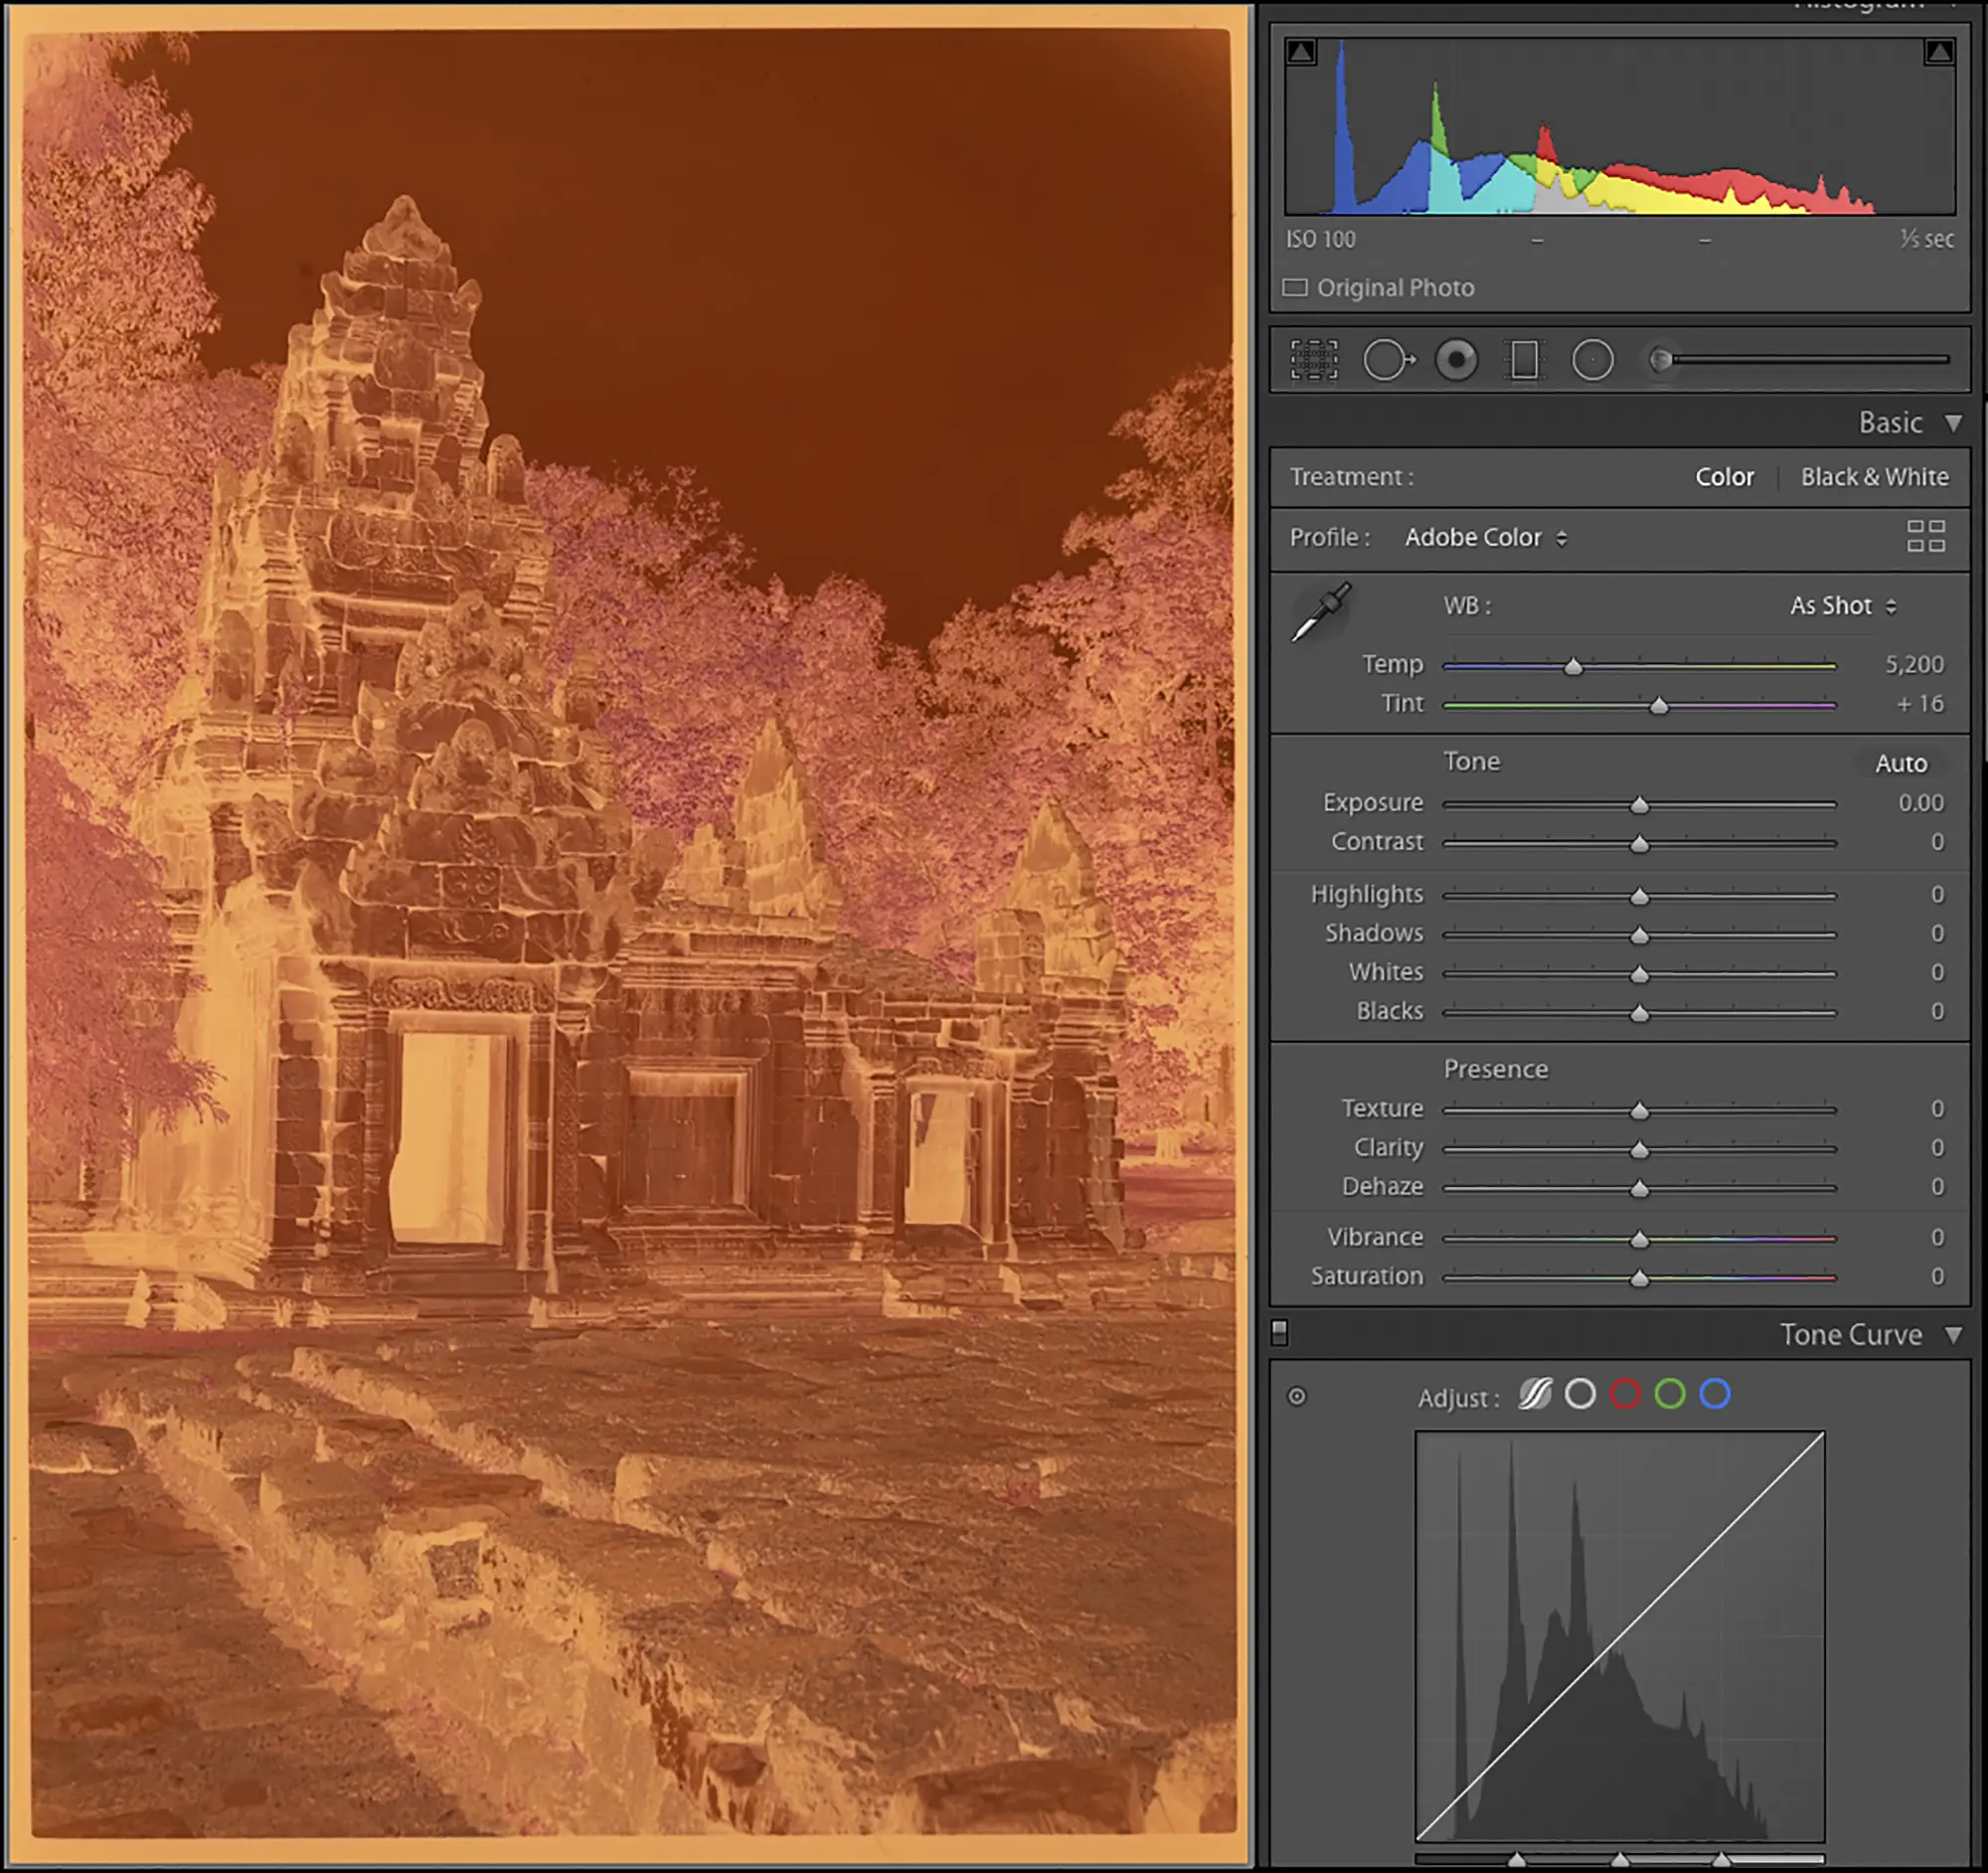The image size is (1988, 1873).
Task: Select the Crop Overlay tool
Action: click(1313, 360)
